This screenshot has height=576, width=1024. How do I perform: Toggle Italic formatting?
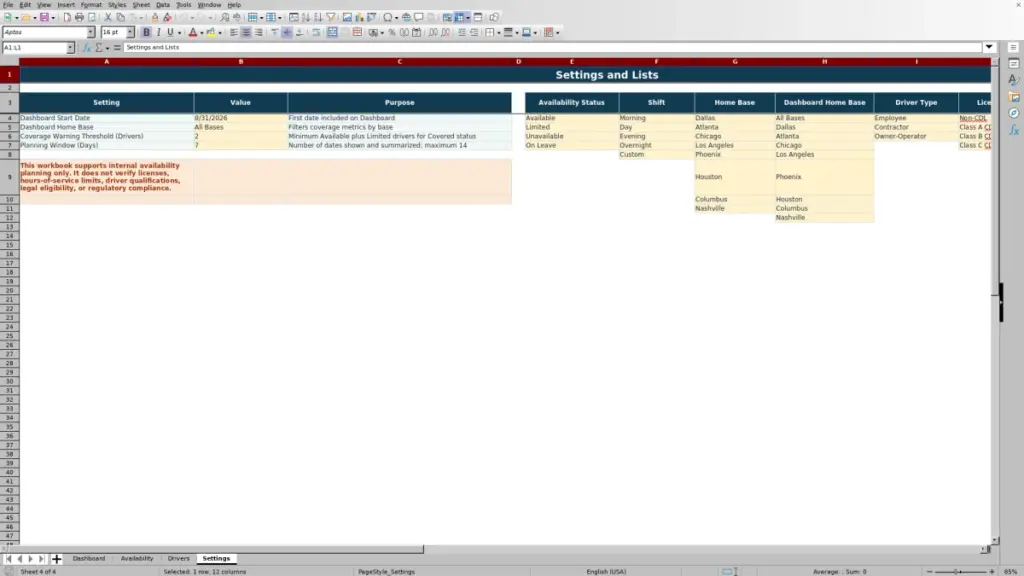pyautogui.click(x=158, y=33)
